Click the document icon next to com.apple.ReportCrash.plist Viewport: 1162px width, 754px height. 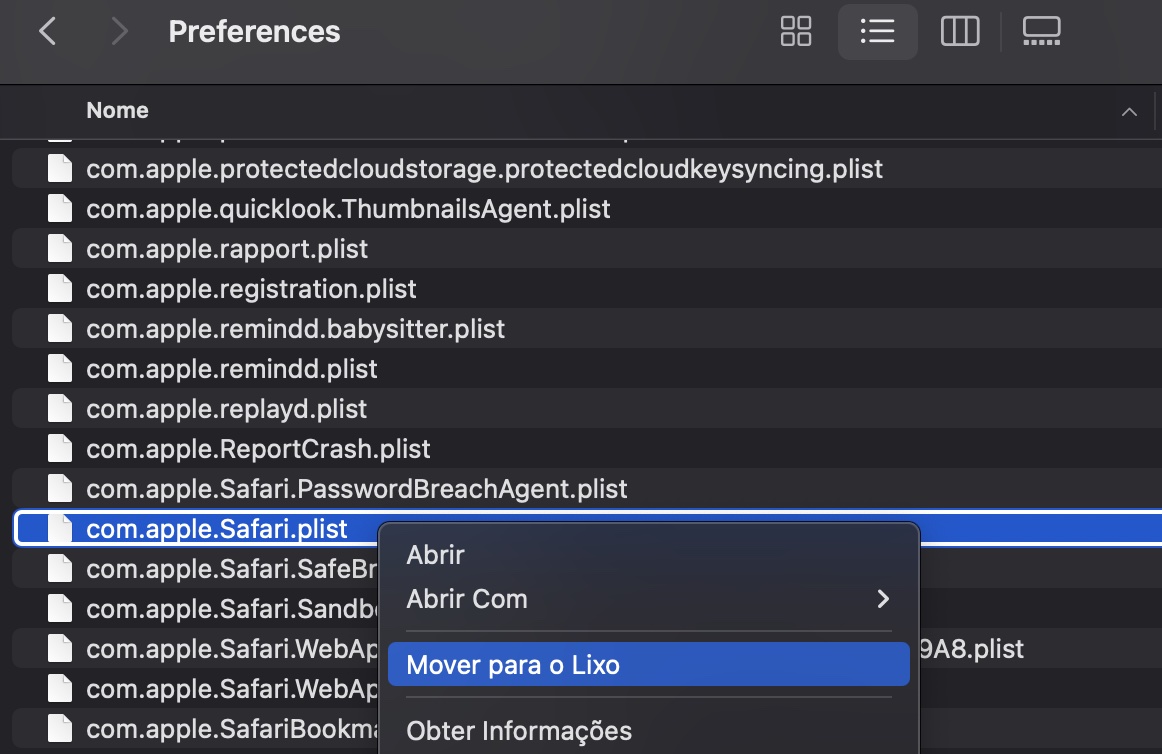pyautogui.click(x=59, y=448)
